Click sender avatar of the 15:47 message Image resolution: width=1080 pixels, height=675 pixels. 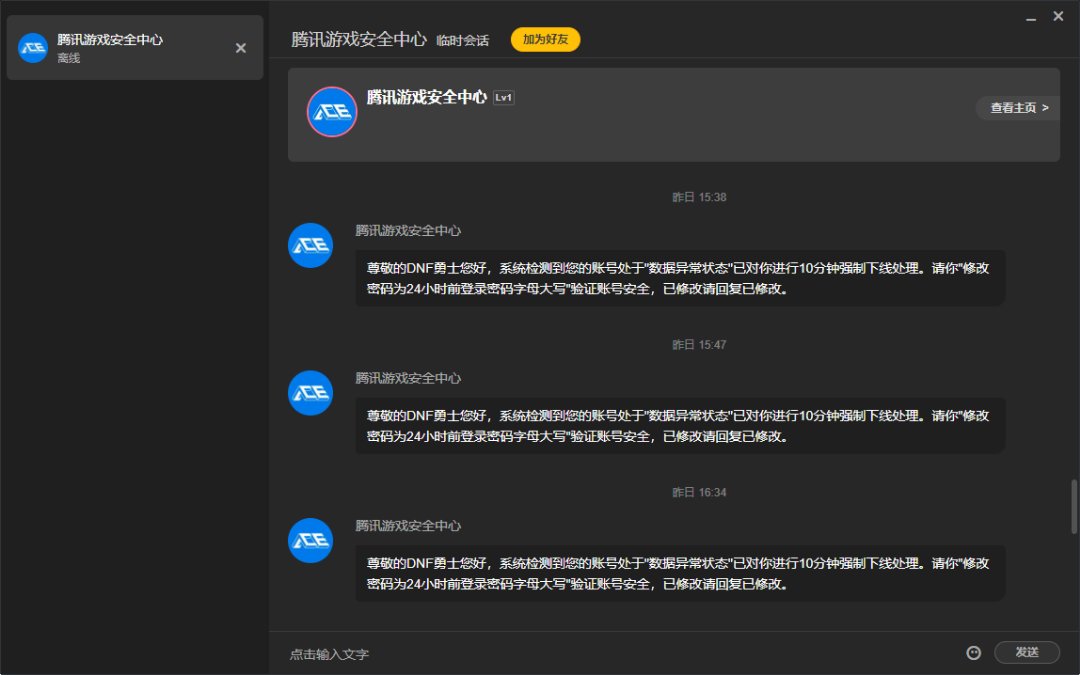(311, 393)
